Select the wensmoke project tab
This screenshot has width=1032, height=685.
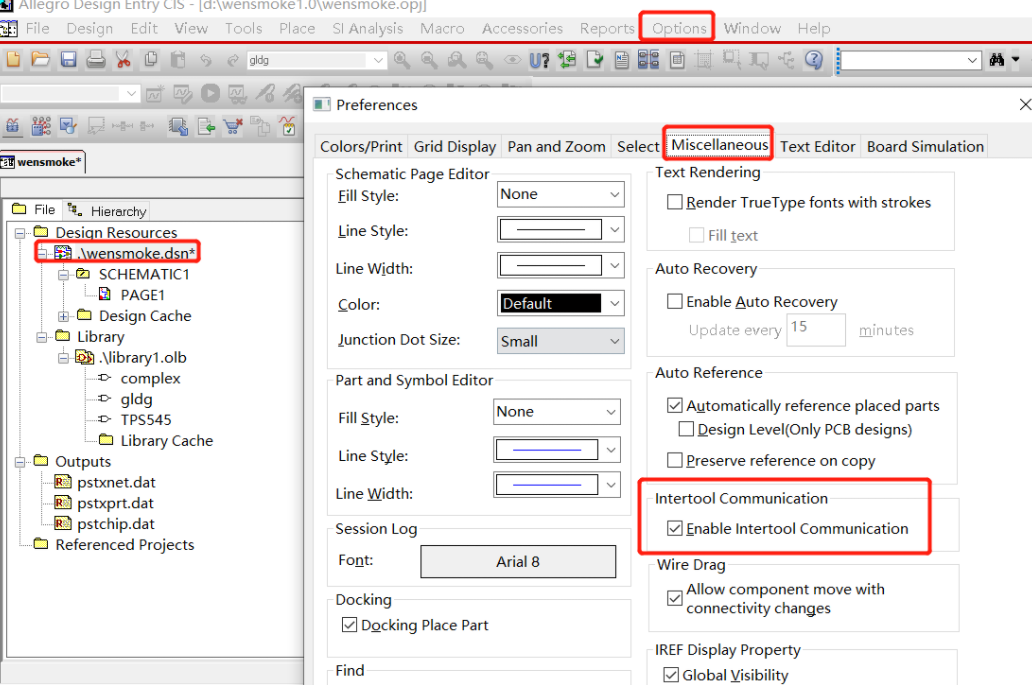43,162
